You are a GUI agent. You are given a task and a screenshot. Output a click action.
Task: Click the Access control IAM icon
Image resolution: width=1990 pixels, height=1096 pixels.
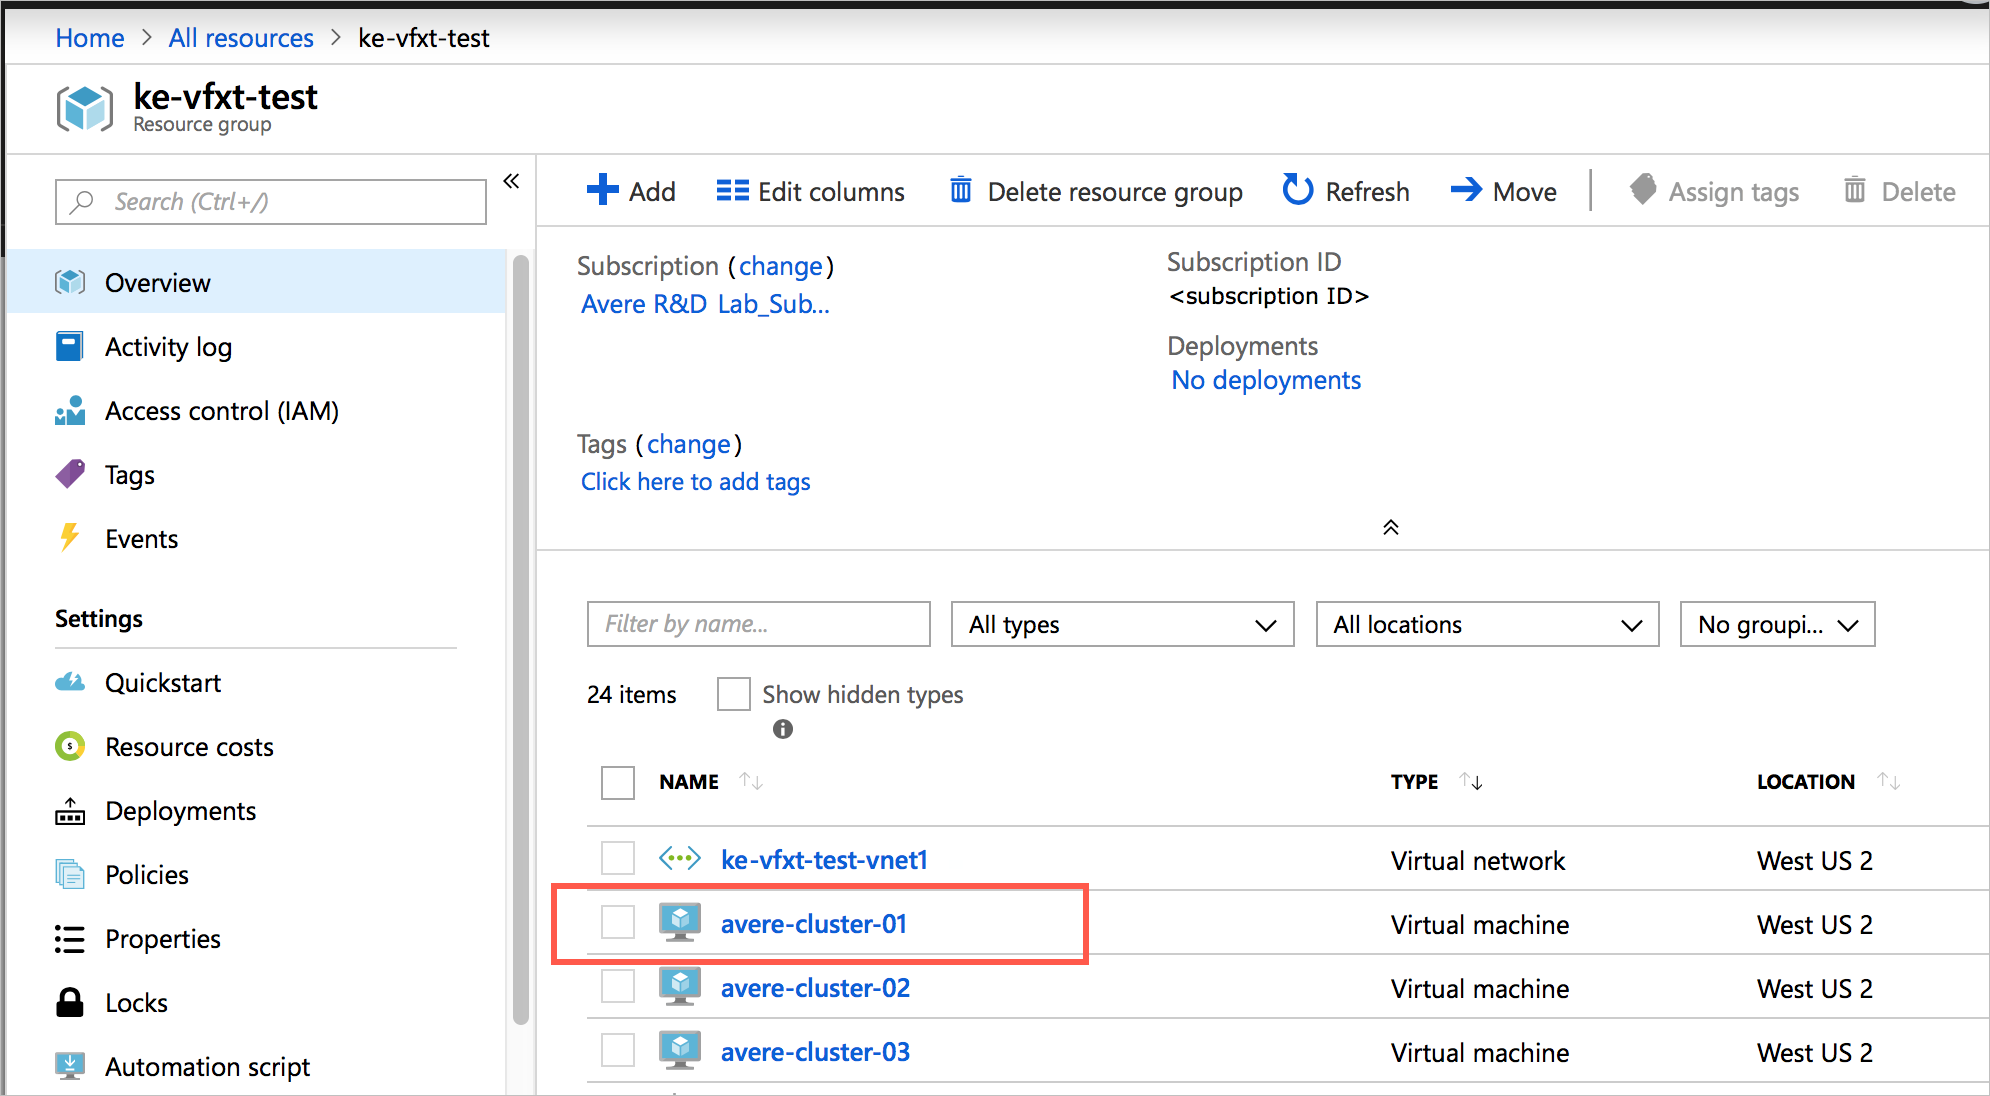point(70,410)
